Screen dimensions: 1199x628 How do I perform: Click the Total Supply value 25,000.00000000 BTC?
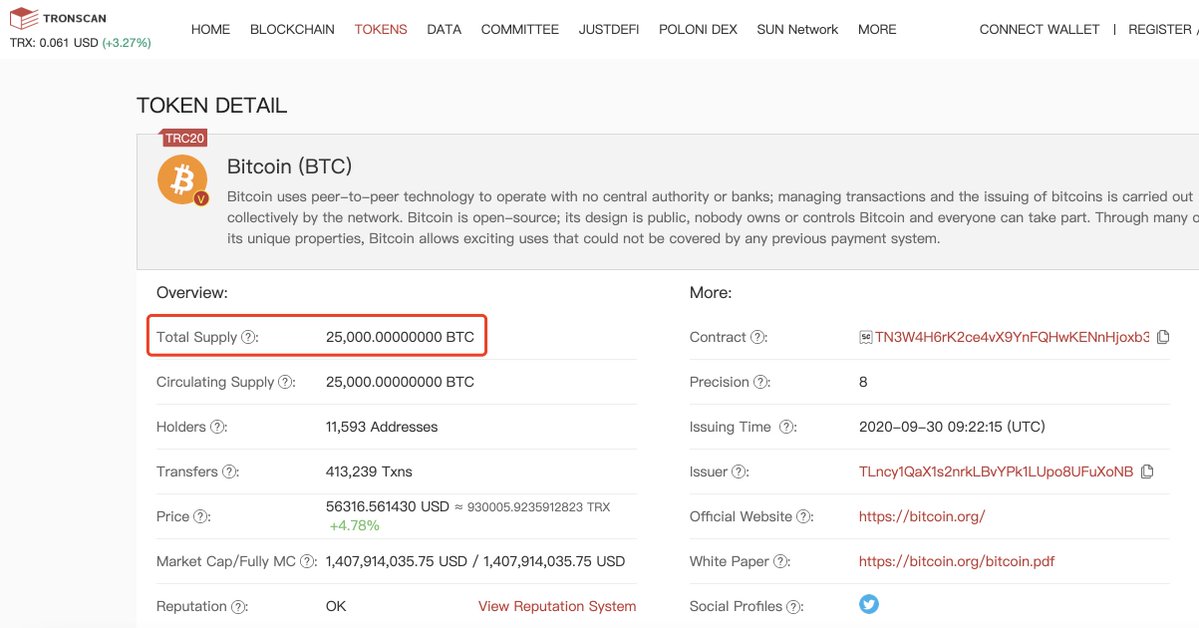[400, 337]
